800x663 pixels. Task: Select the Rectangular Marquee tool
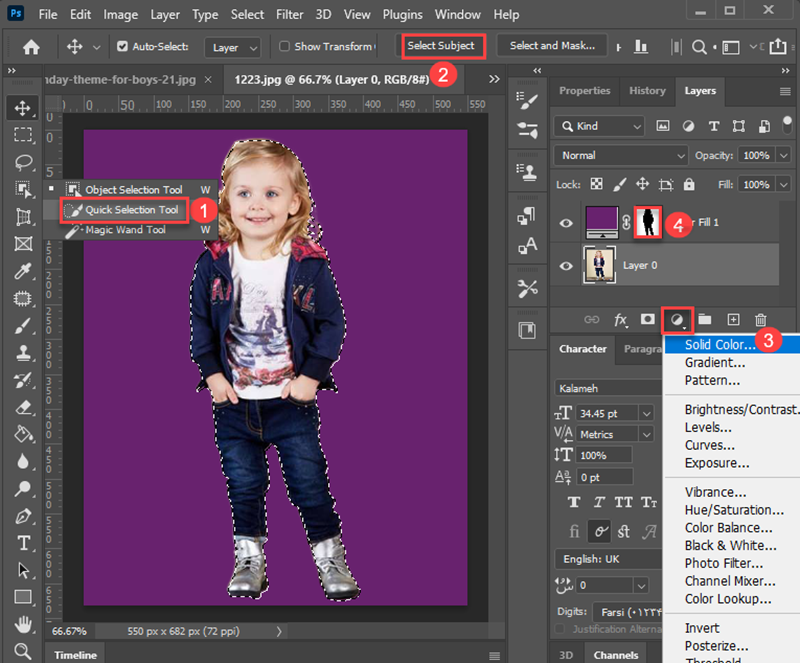[22, 135]
